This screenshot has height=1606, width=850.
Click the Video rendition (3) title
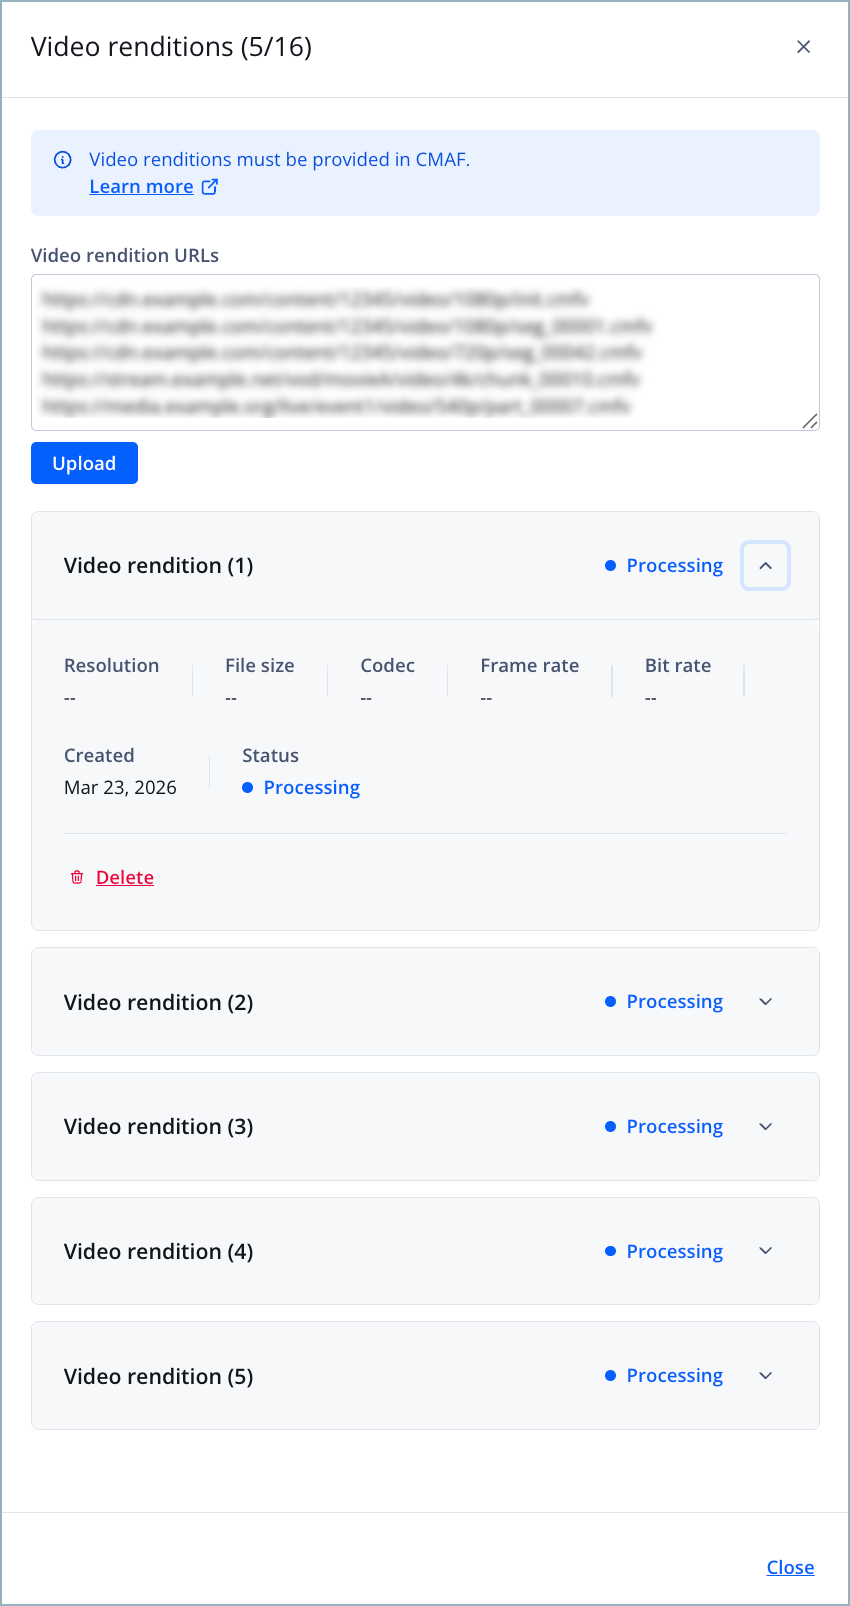(158, 1127)
